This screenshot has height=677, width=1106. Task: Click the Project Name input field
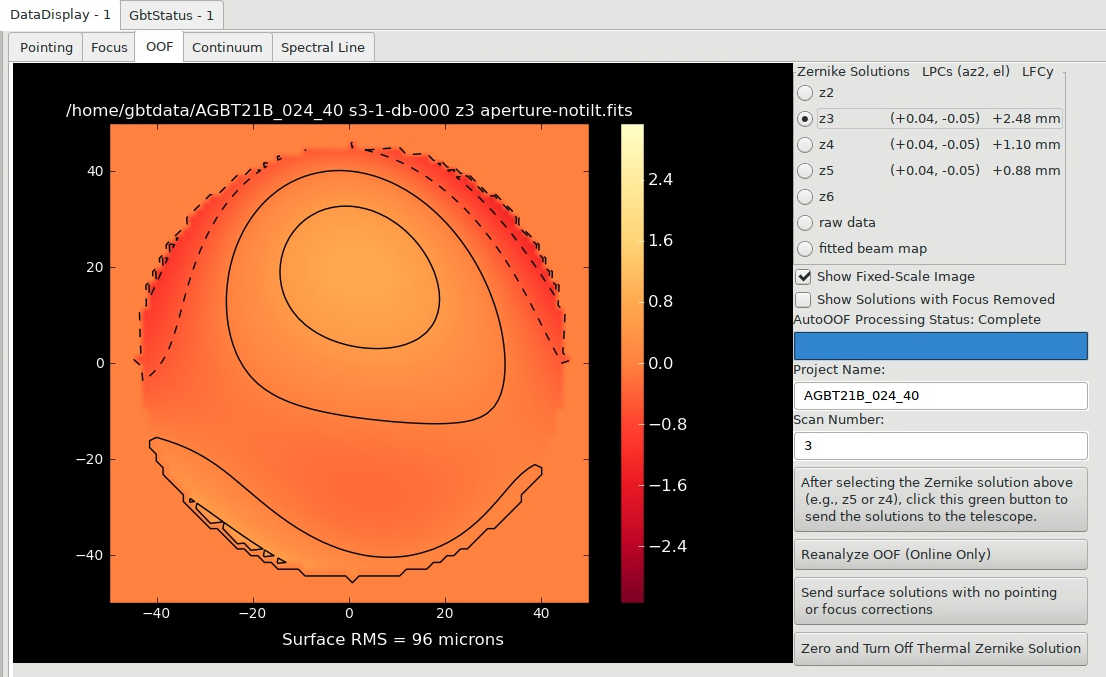pyautogui.click(x=940, y=396)
